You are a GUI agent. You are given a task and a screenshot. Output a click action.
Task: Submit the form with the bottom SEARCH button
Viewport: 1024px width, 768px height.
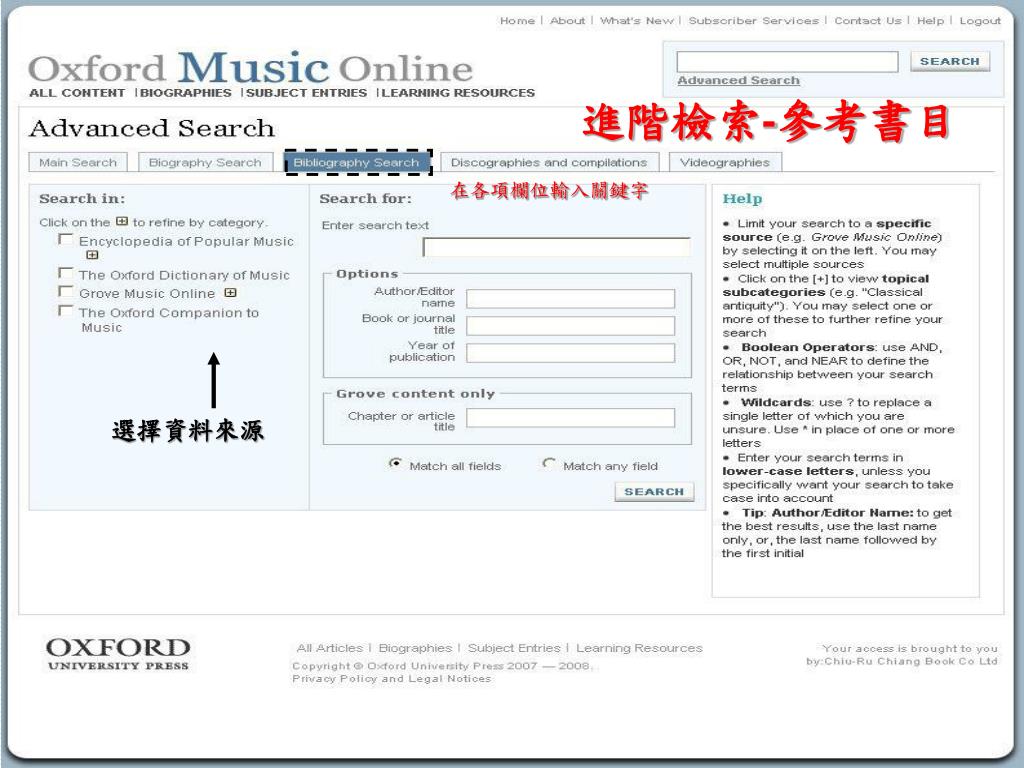tap(654, 492)
